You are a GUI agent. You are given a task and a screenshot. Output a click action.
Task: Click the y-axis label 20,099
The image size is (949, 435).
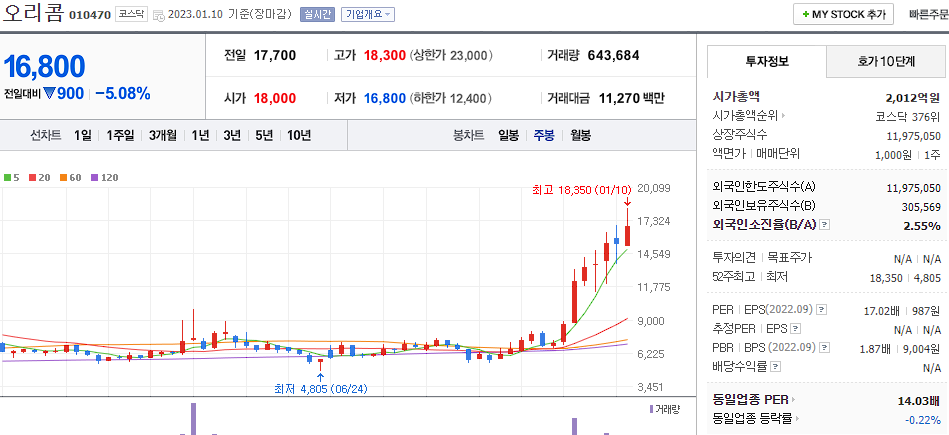[654, 188]
